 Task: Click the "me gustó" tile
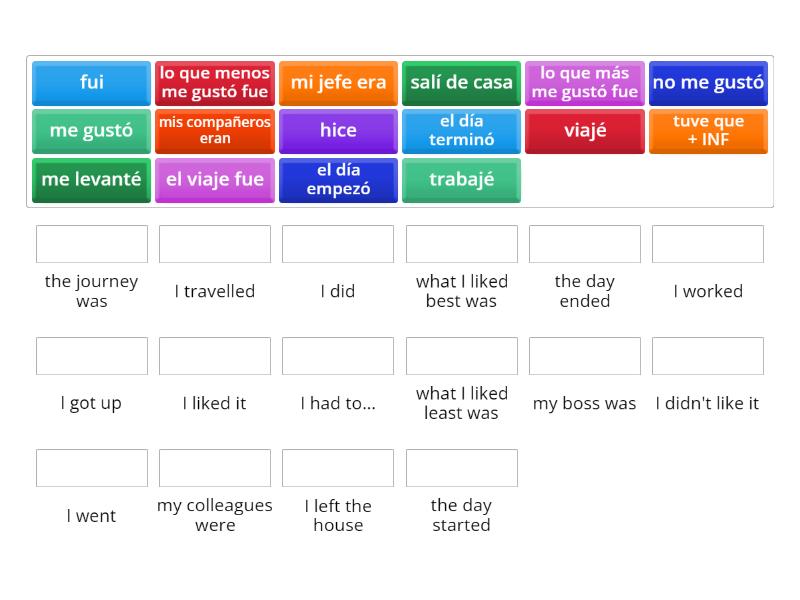coord(90,131)
